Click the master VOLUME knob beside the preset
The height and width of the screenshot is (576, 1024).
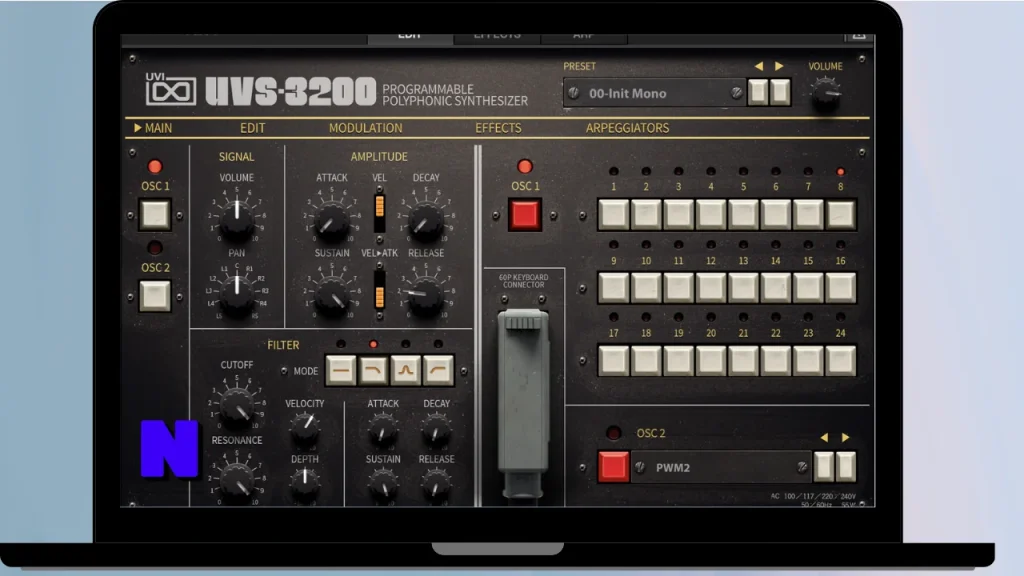click(825, 93)
